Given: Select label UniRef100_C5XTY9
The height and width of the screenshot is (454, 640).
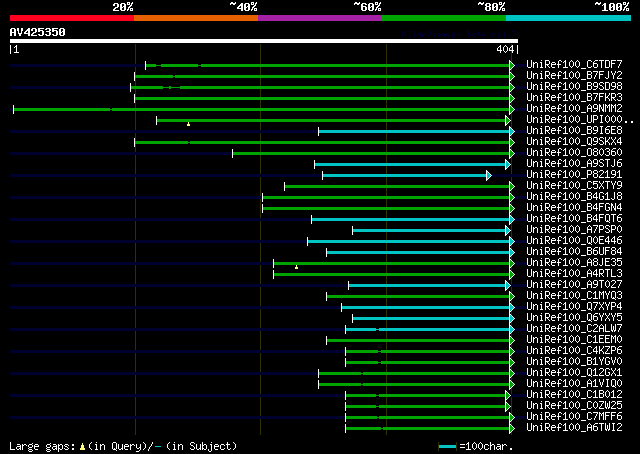Looking at the screenshot, I should 574,186.
